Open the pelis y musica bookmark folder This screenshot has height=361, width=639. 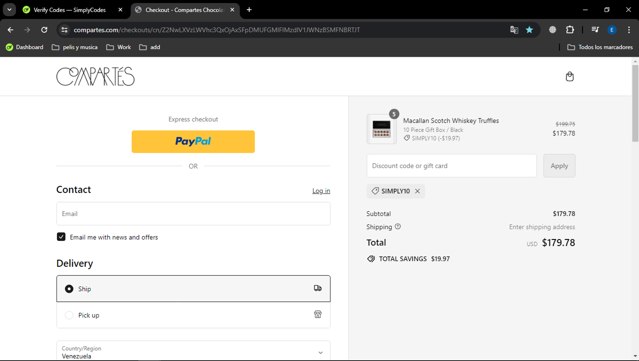click(x=75, y=47)
